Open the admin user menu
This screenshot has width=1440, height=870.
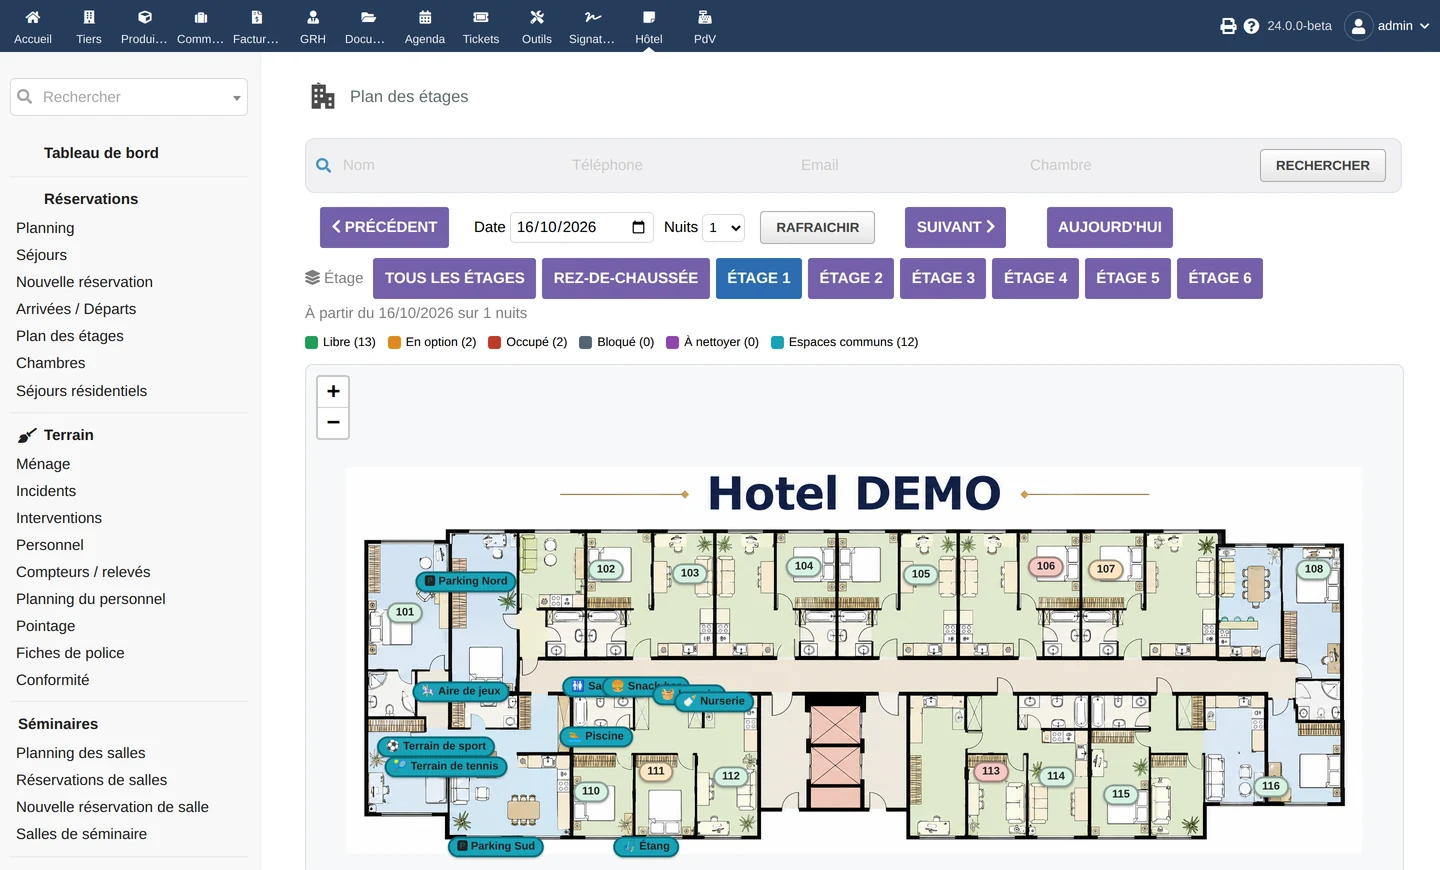tap(1387, 26)
